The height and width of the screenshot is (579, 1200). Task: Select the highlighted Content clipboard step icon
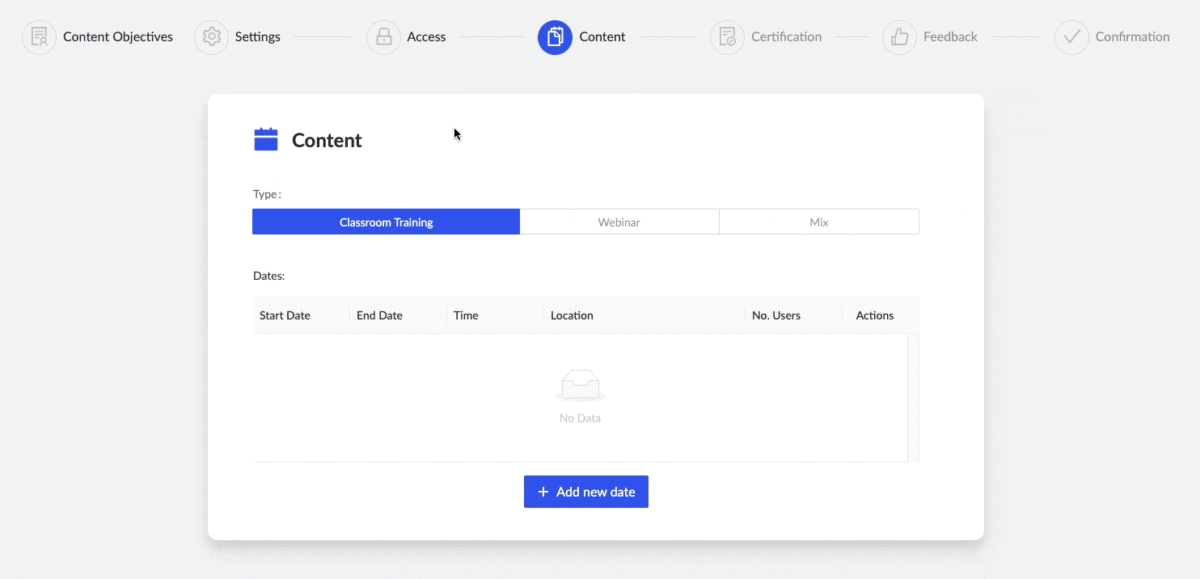[554, 36]
